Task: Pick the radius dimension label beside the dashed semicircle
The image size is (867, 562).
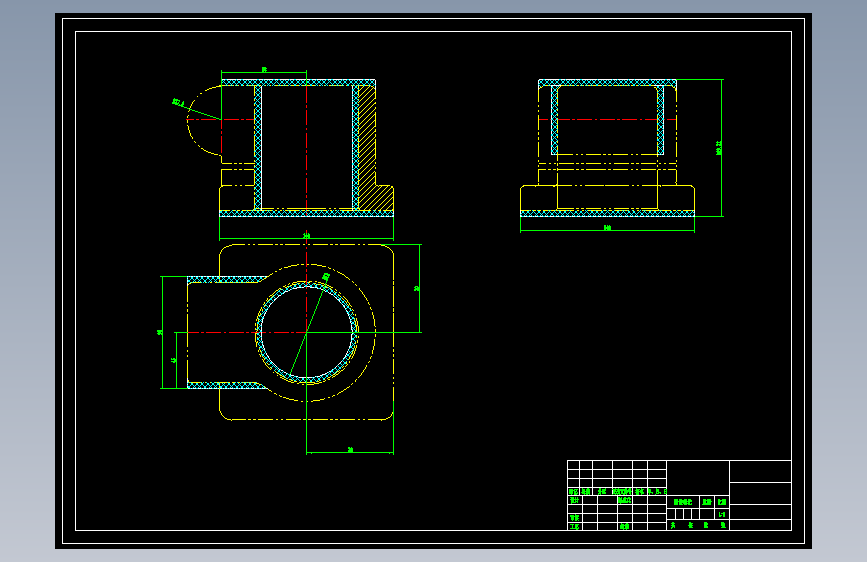Action: tap(177, 102)
